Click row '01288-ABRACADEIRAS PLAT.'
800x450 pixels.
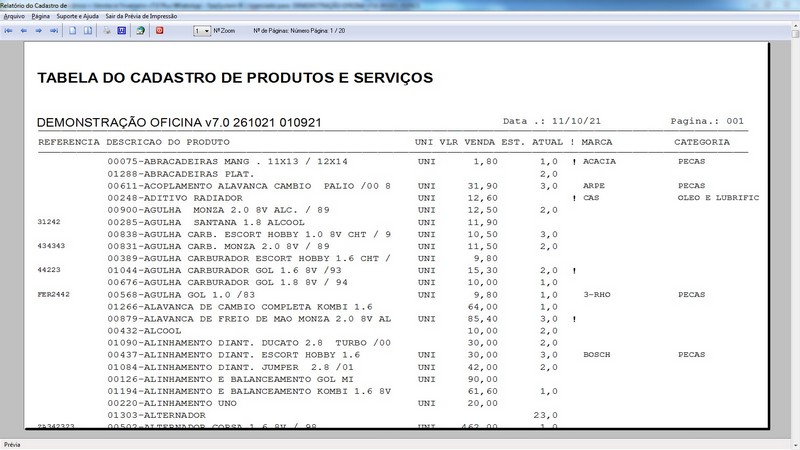pos(181,174)
